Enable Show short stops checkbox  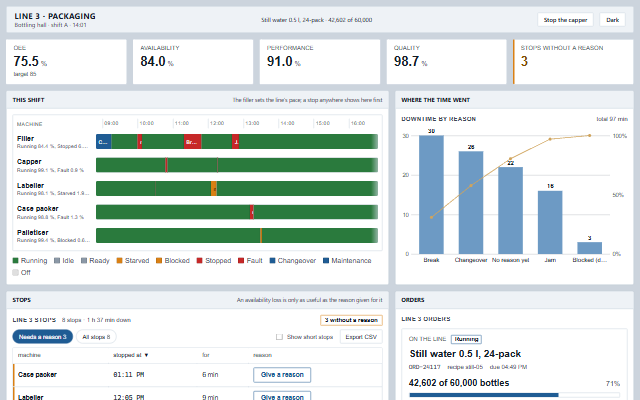279,337
